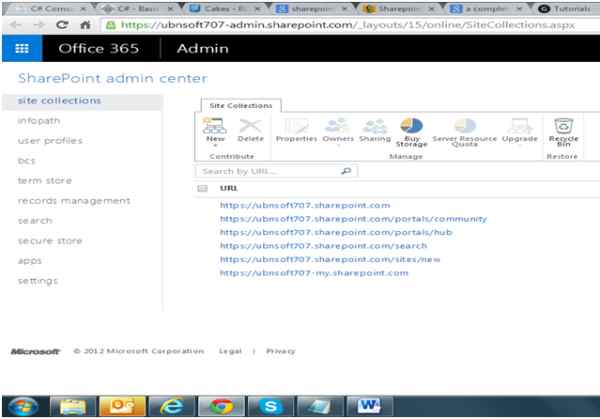Click the Buy Storage pie icon
The width and height of the screenshot is (600, 419).
(411, 126)
